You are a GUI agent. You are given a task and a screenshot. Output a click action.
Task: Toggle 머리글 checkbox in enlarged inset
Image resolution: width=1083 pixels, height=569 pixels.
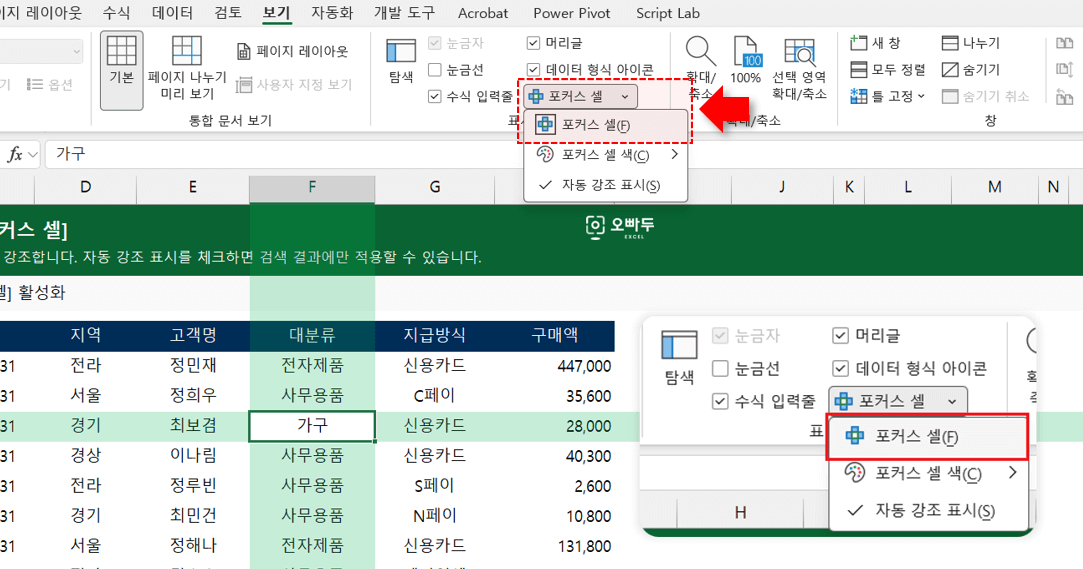[x=840, y=336]
